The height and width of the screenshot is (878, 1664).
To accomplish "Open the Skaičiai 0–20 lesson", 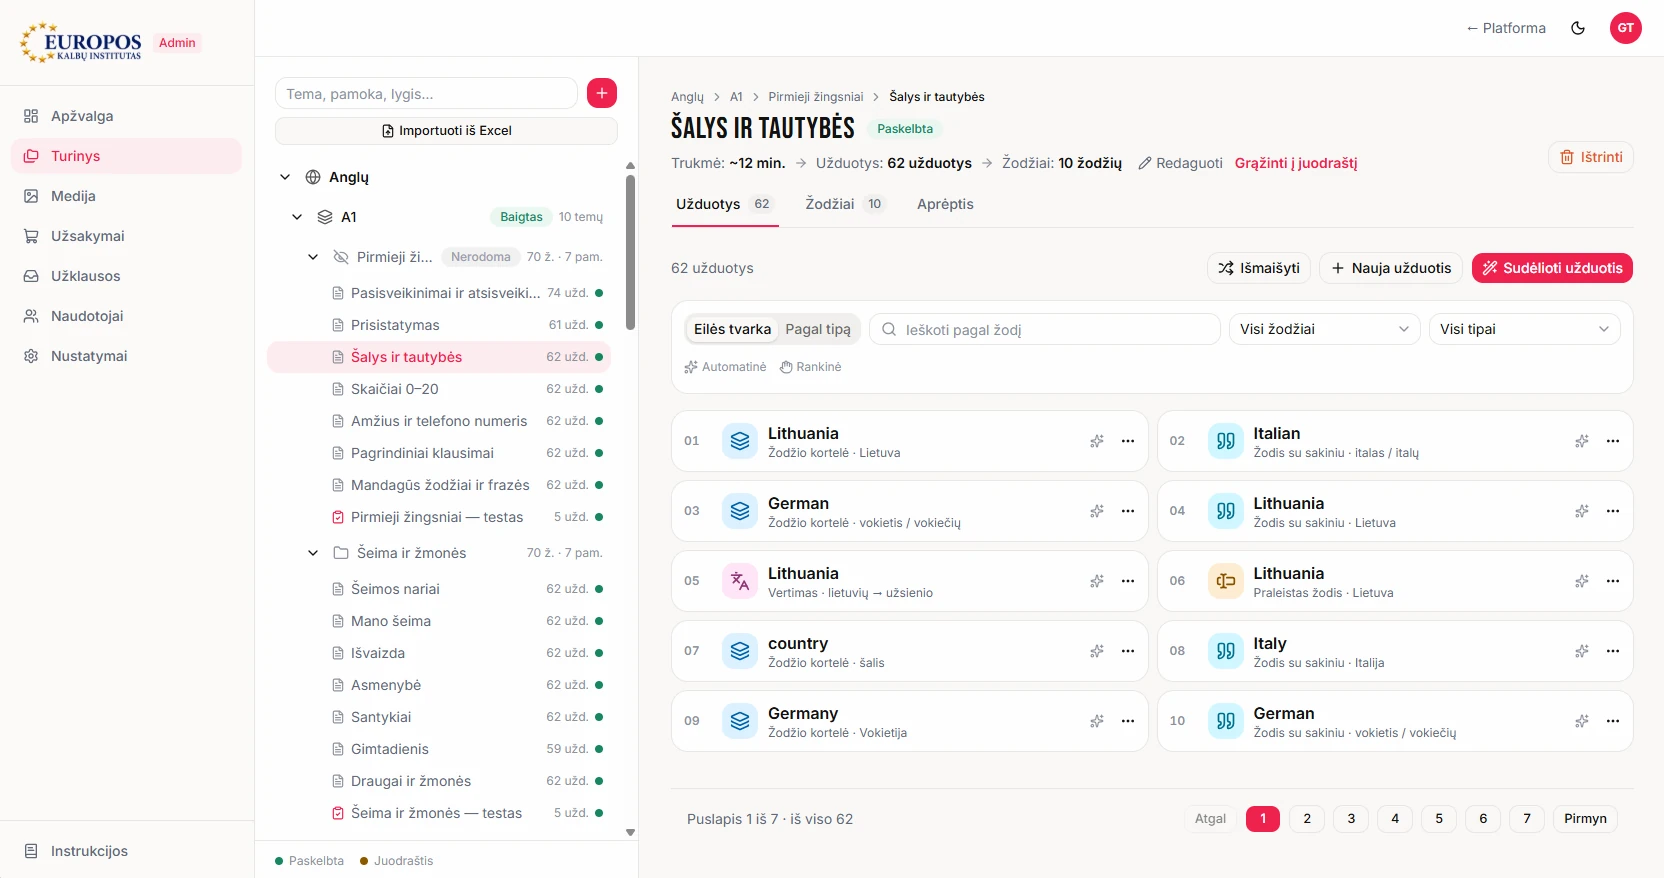I will 439,389.
